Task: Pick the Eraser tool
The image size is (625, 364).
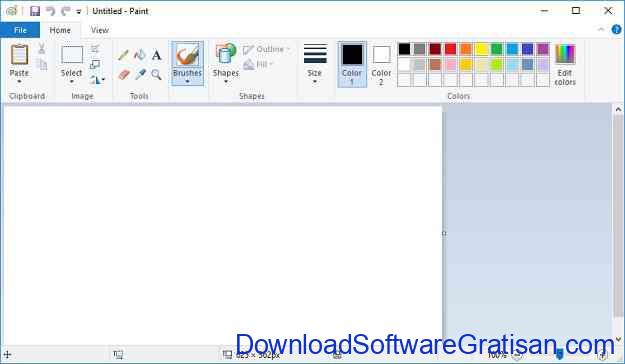Action: pos(124,74)
